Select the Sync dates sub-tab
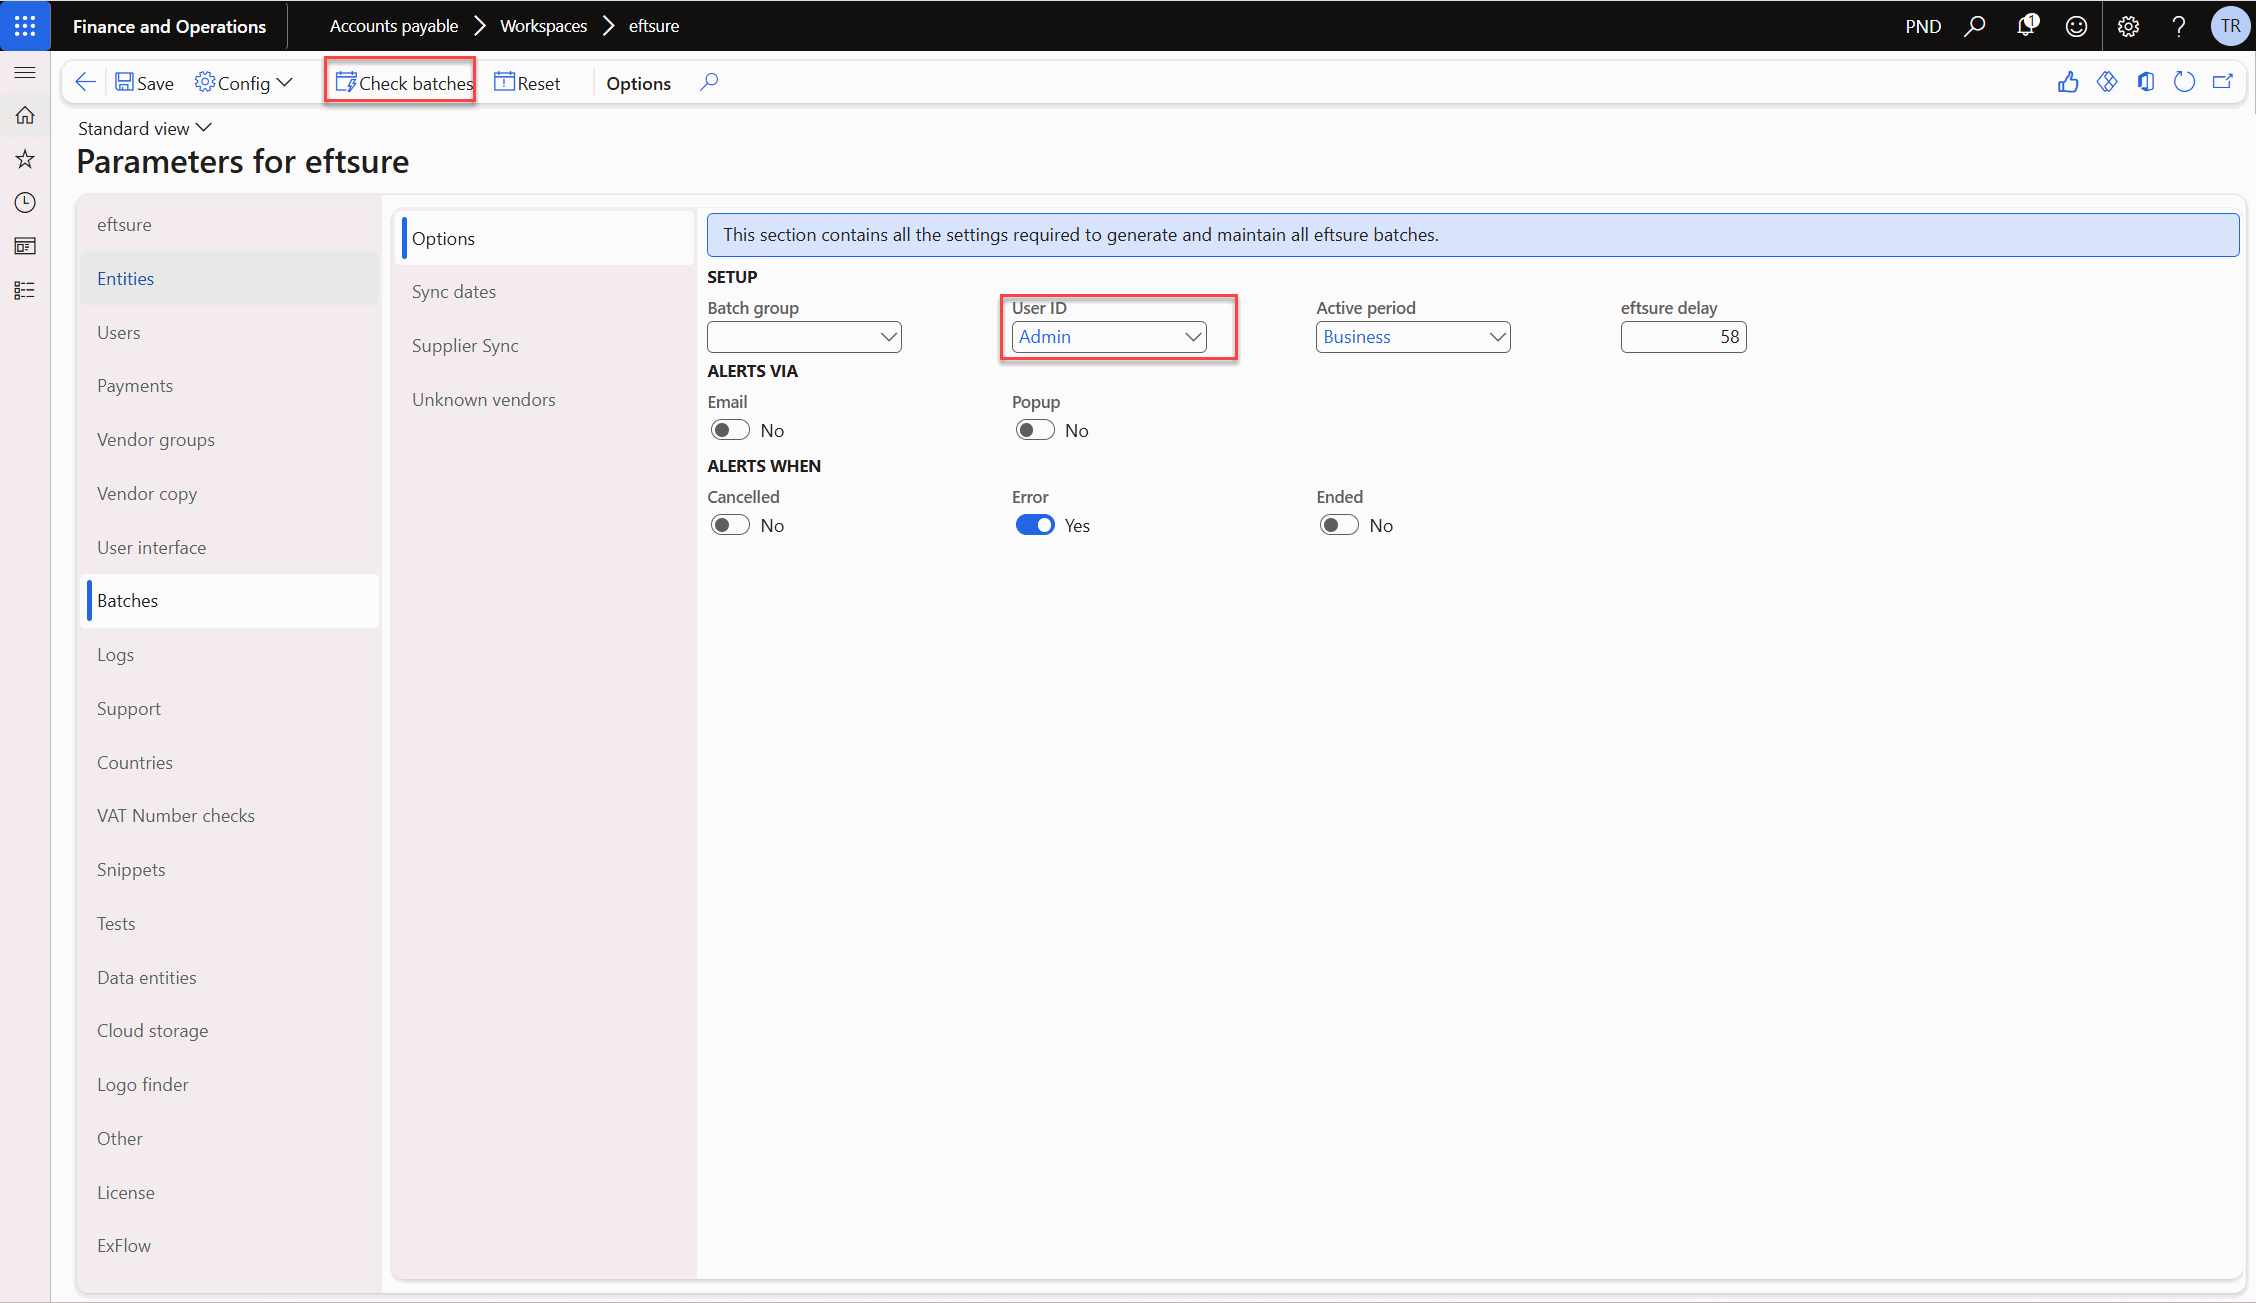This screenshot has width=2256, height=1303. [546, 292]
